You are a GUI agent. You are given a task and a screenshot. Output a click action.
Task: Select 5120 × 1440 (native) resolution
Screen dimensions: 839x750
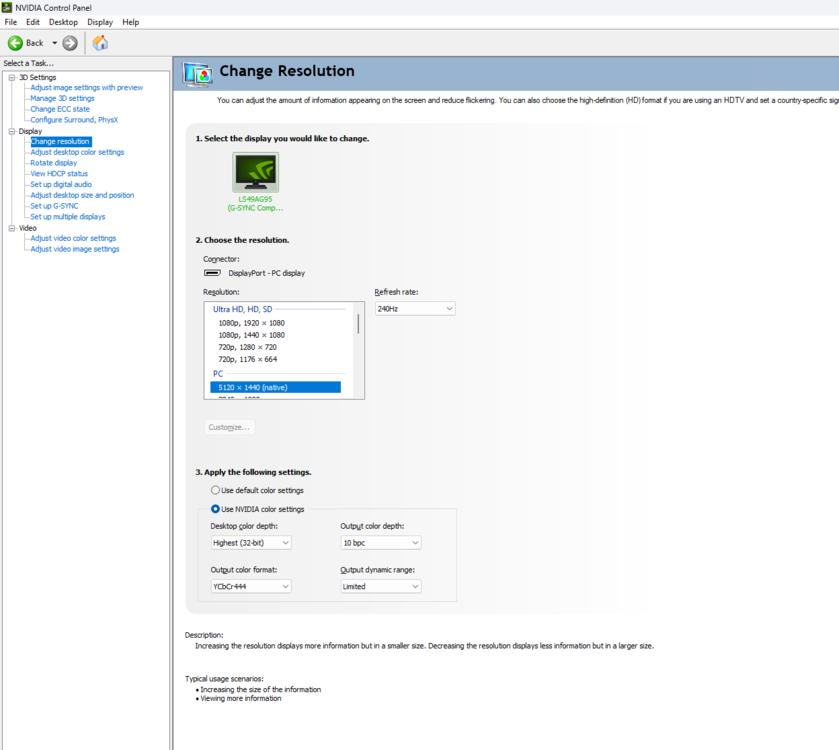[276, 387]
